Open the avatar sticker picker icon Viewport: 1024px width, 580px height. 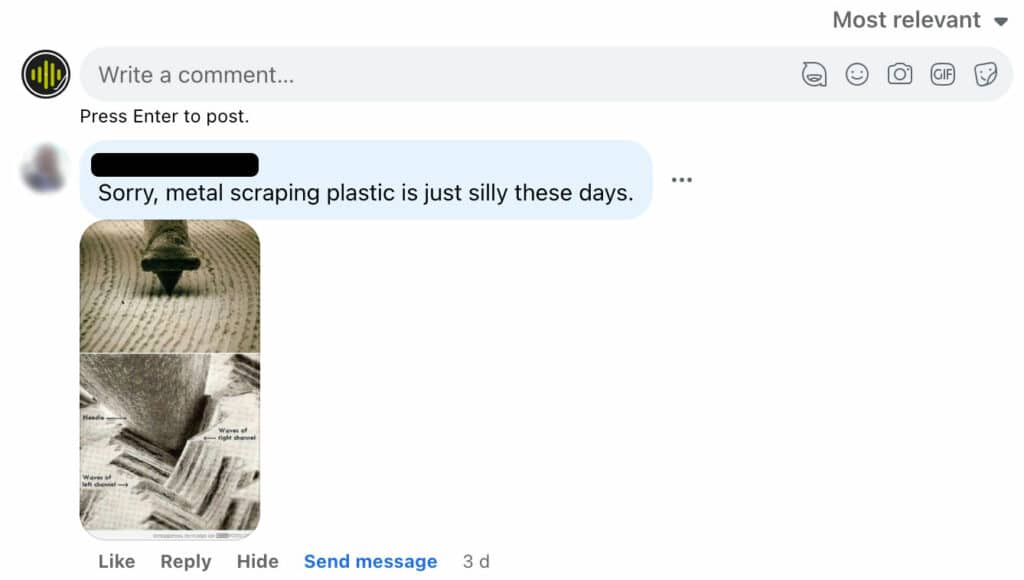tap(814, 74)
